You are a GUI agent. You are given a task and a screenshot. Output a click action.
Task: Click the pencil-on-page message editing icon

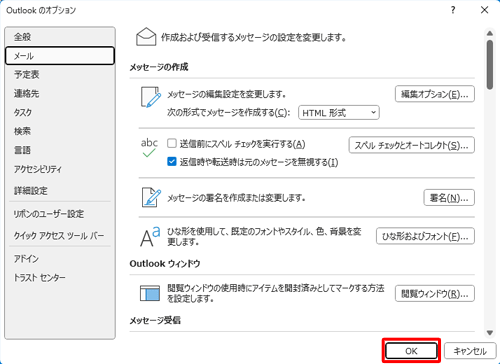151,97
